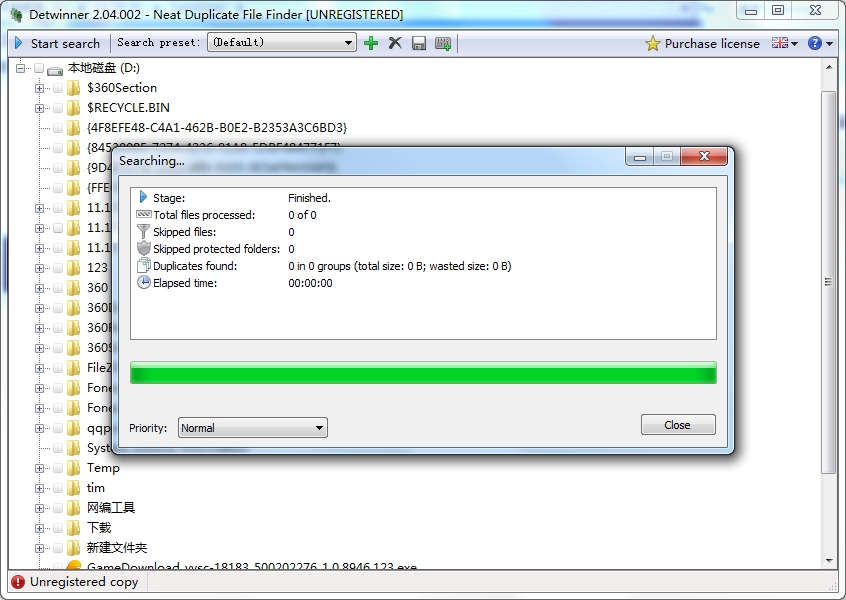Check the $360Section folder checkbox
This screenshot has height=600, width=846.
(58, 88)
